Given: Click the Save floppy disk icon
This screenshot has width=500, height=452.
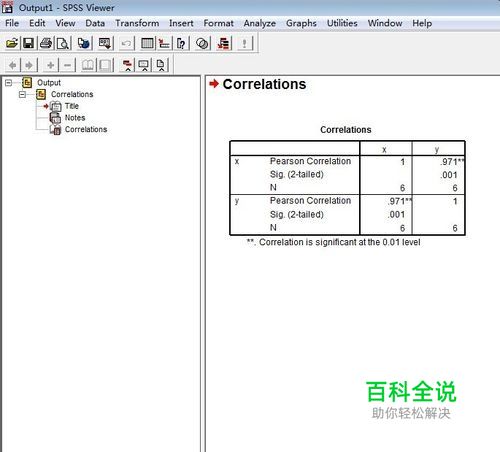Looking at the screenshot, I should coord(28,43).
